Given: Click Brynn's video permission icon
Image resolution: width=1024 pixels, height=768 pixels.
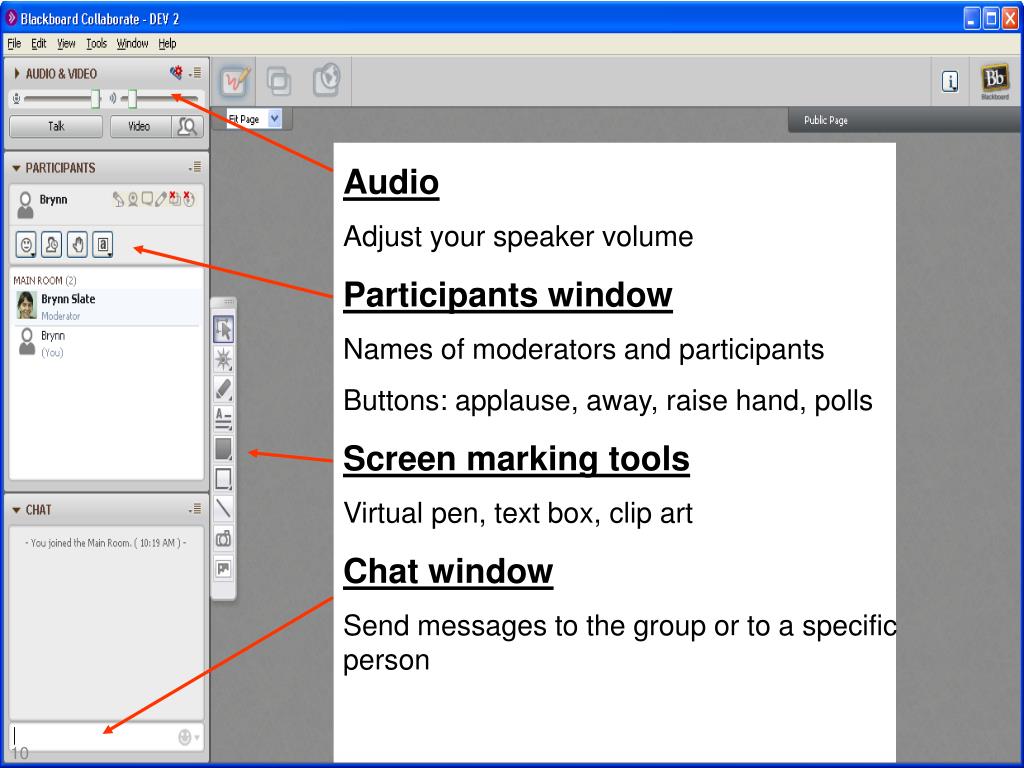Looking at the screenshot, I should coord(133,199).
